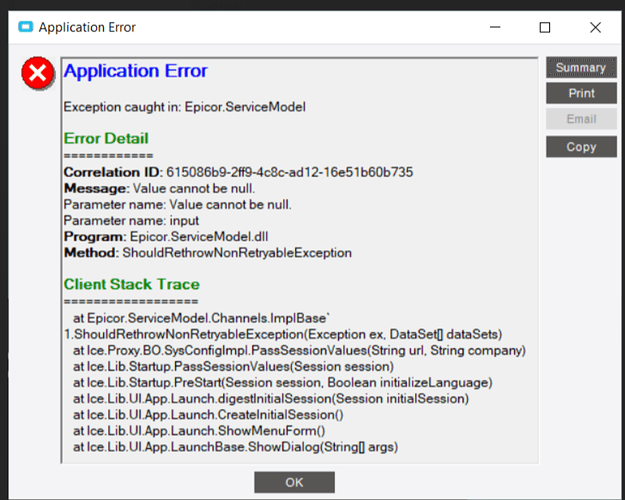The image size is (625, 500).
Task: Click the Launch.ShowMenuForm() stack line
Action: [x=199, y=431]
